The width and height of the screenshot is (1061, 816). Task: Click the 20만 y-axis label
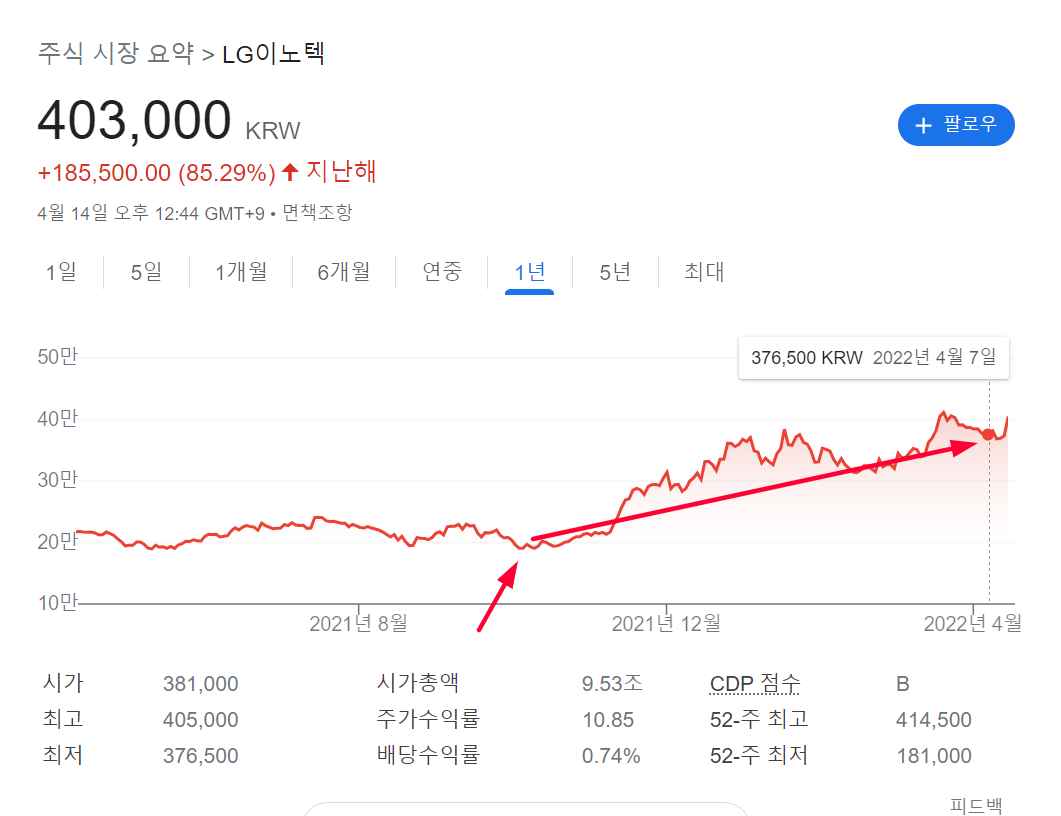click(x=58, y=541)
